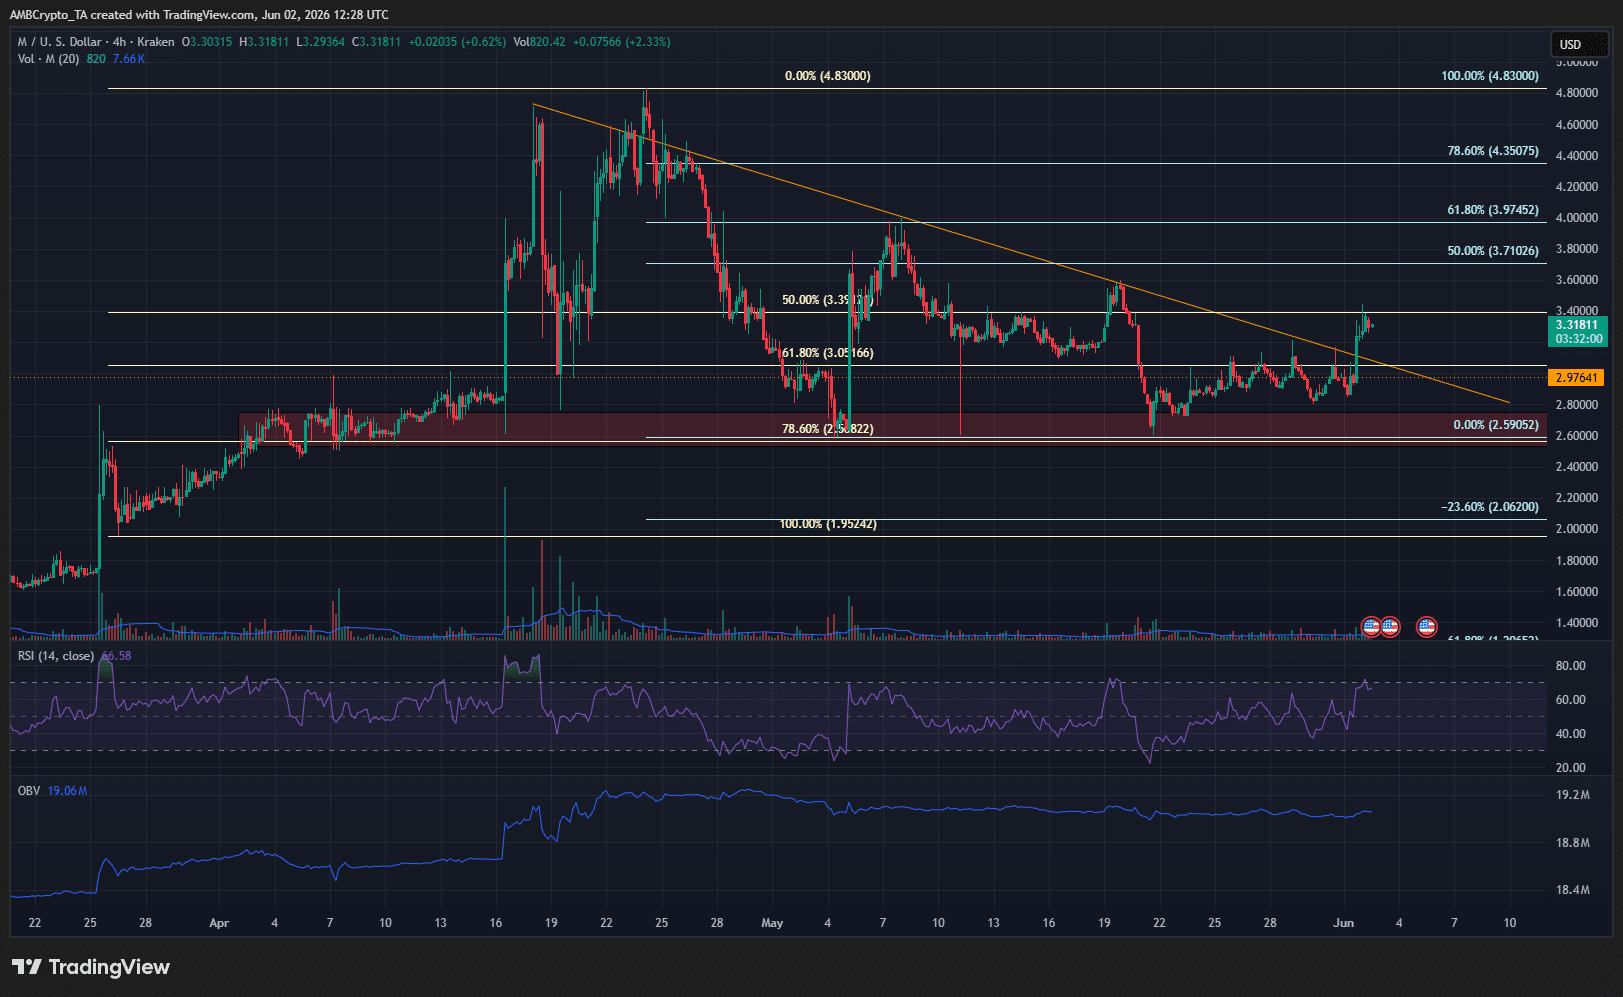
Task: Click the RSI (14, close) indicator legend
Action: pos(56,656)
